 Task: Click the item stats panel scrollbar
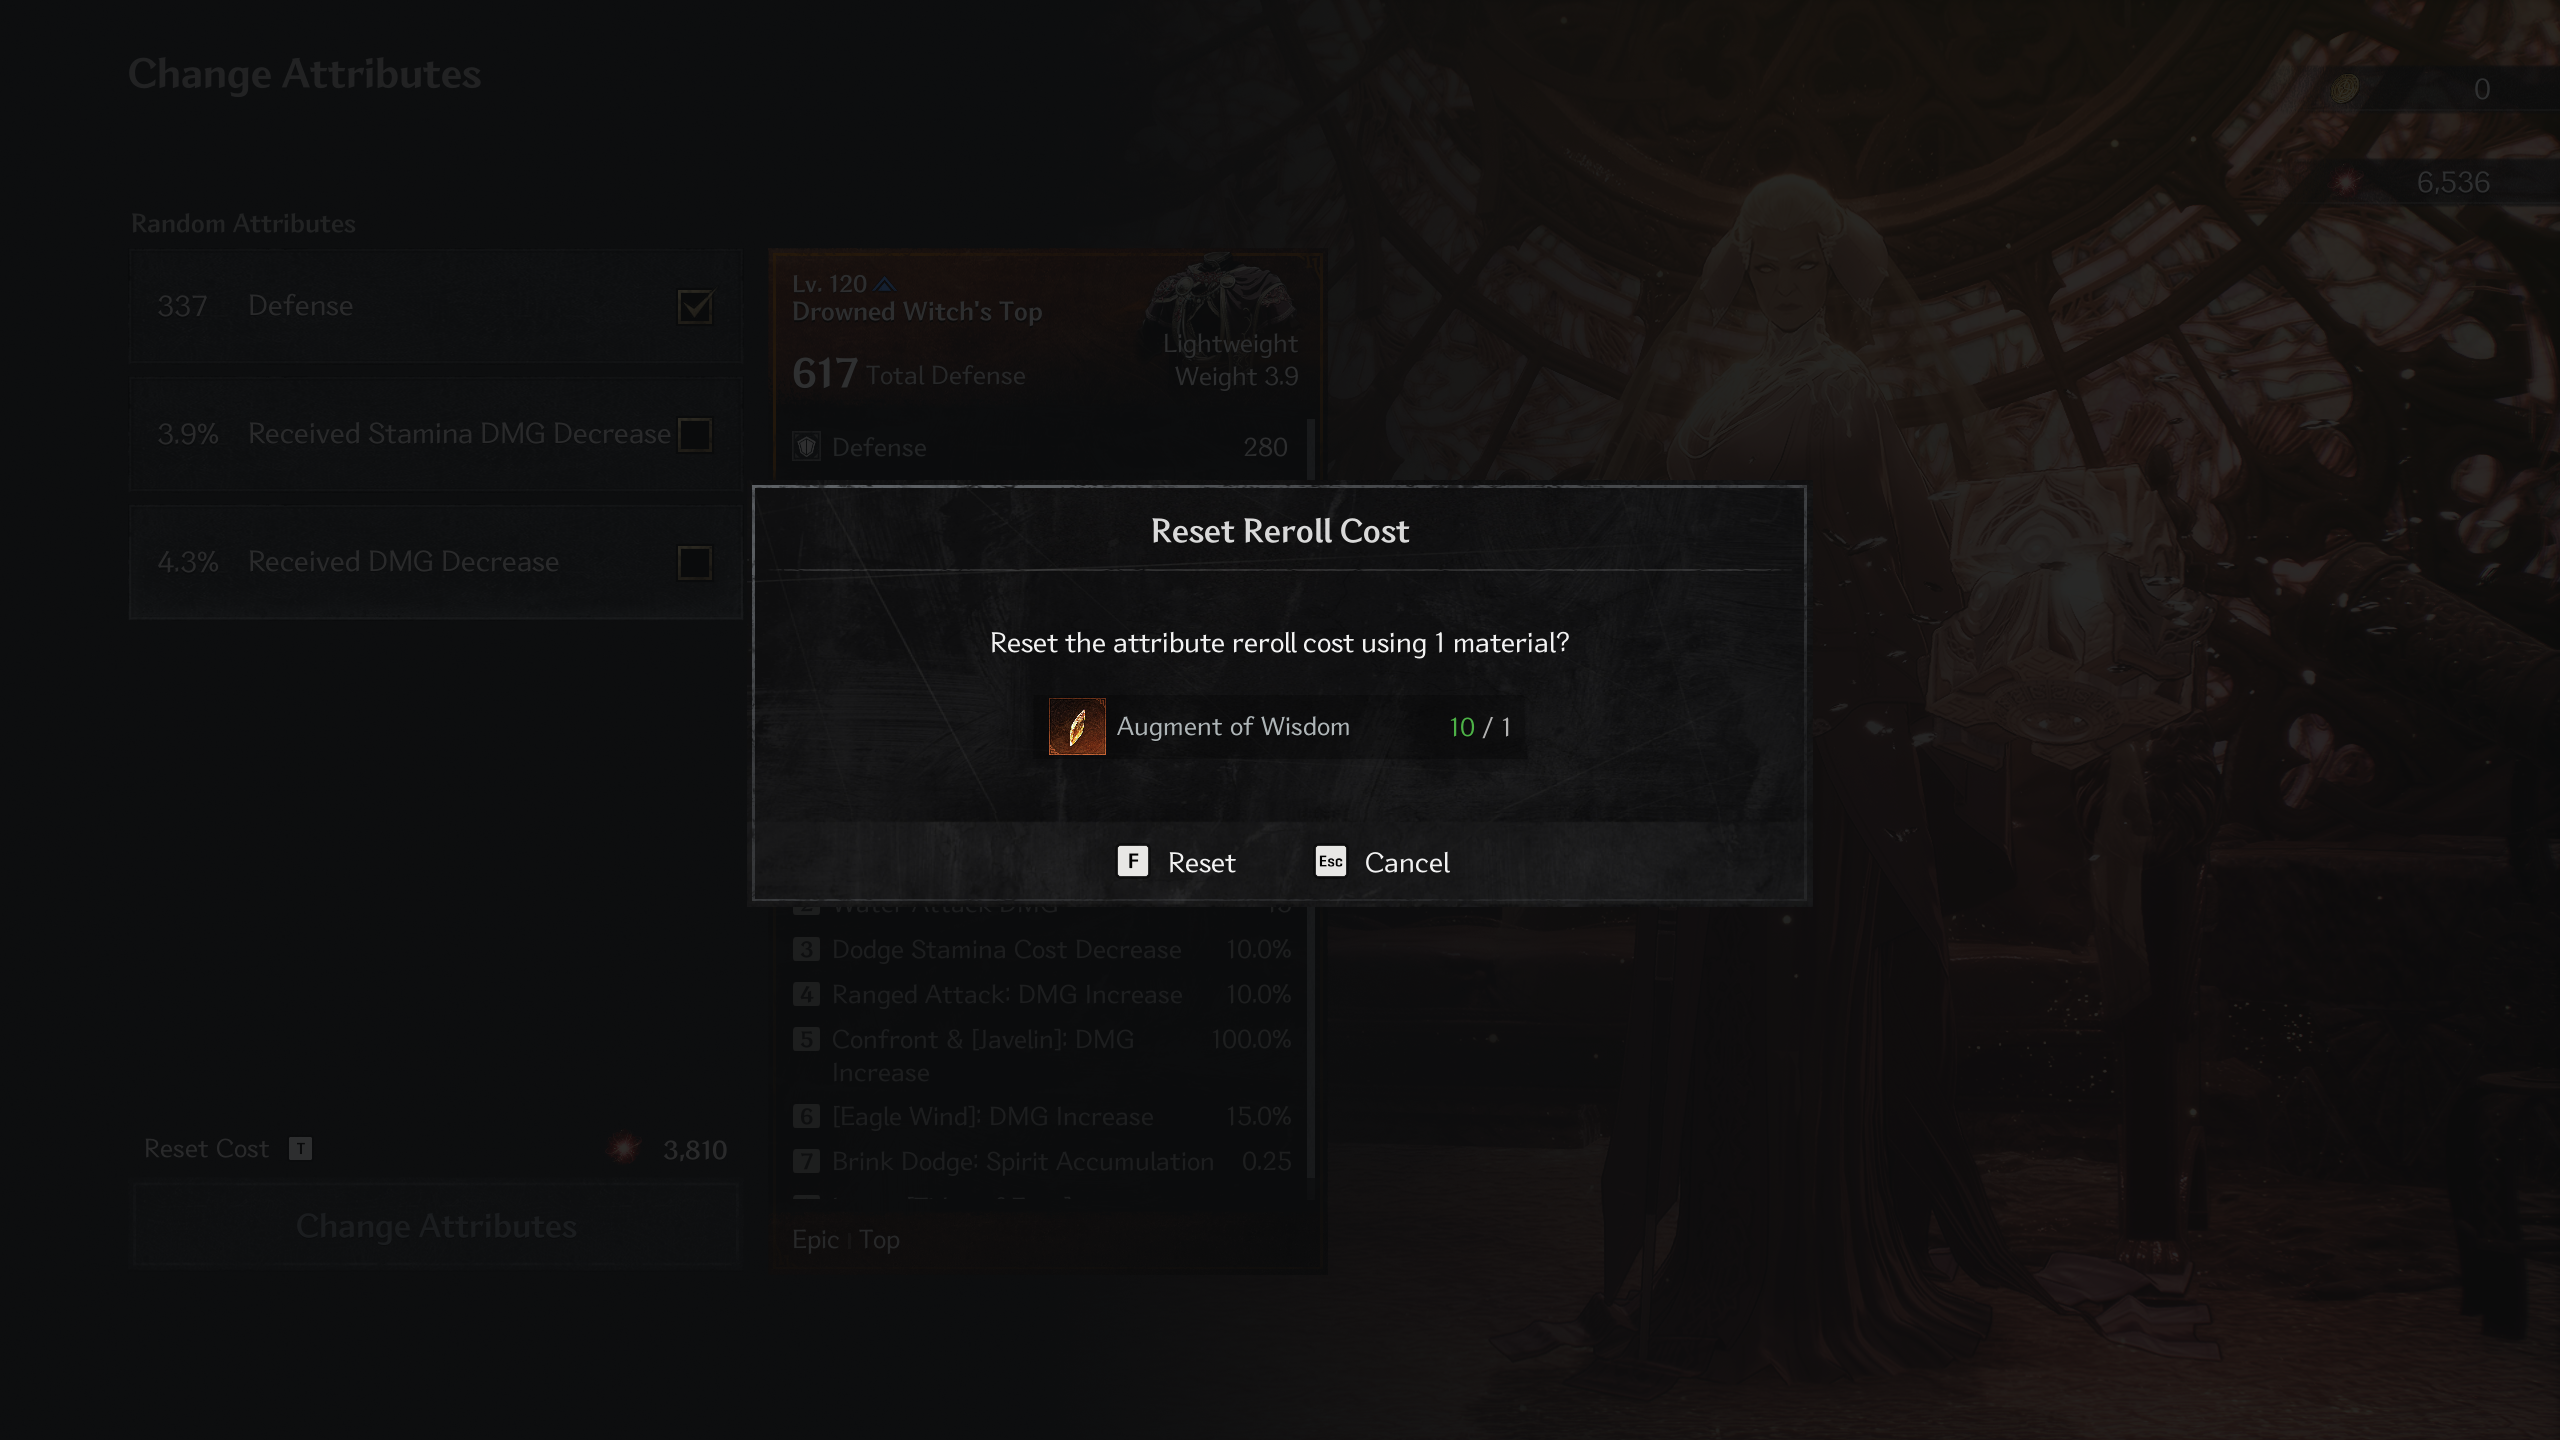point(1310,800)
